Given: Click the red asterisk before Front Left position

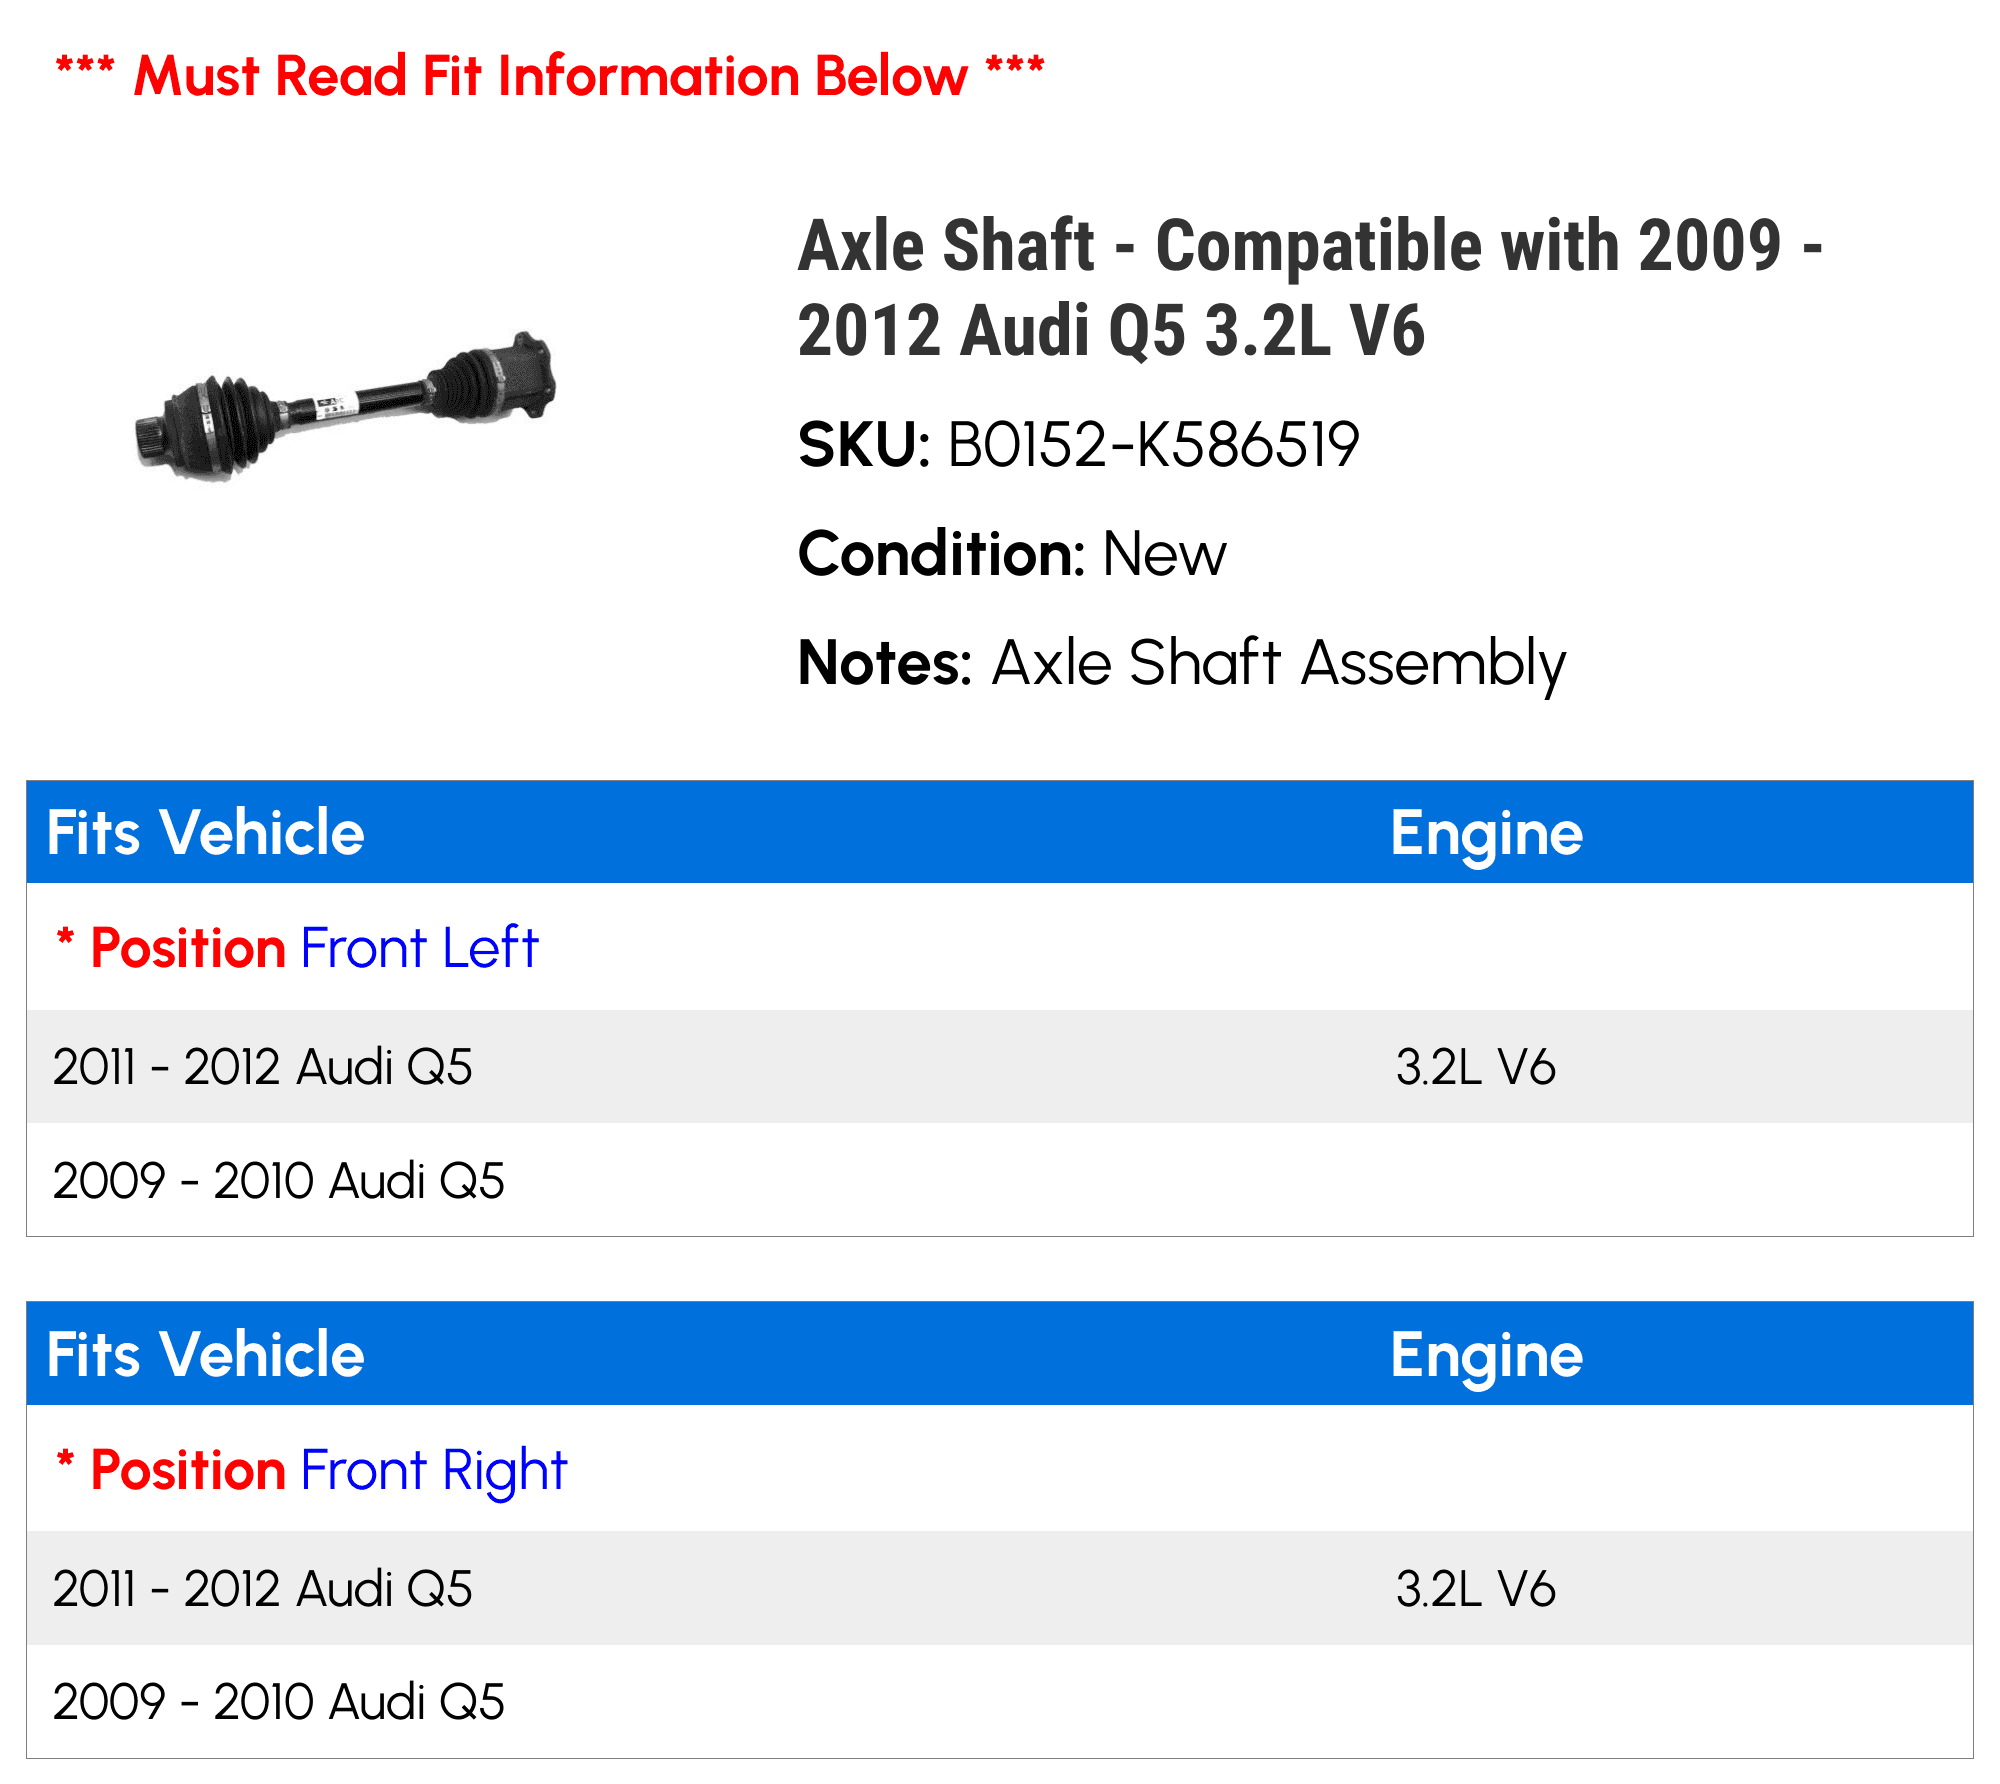Looking at the screenshot, I should coord(65,938).
